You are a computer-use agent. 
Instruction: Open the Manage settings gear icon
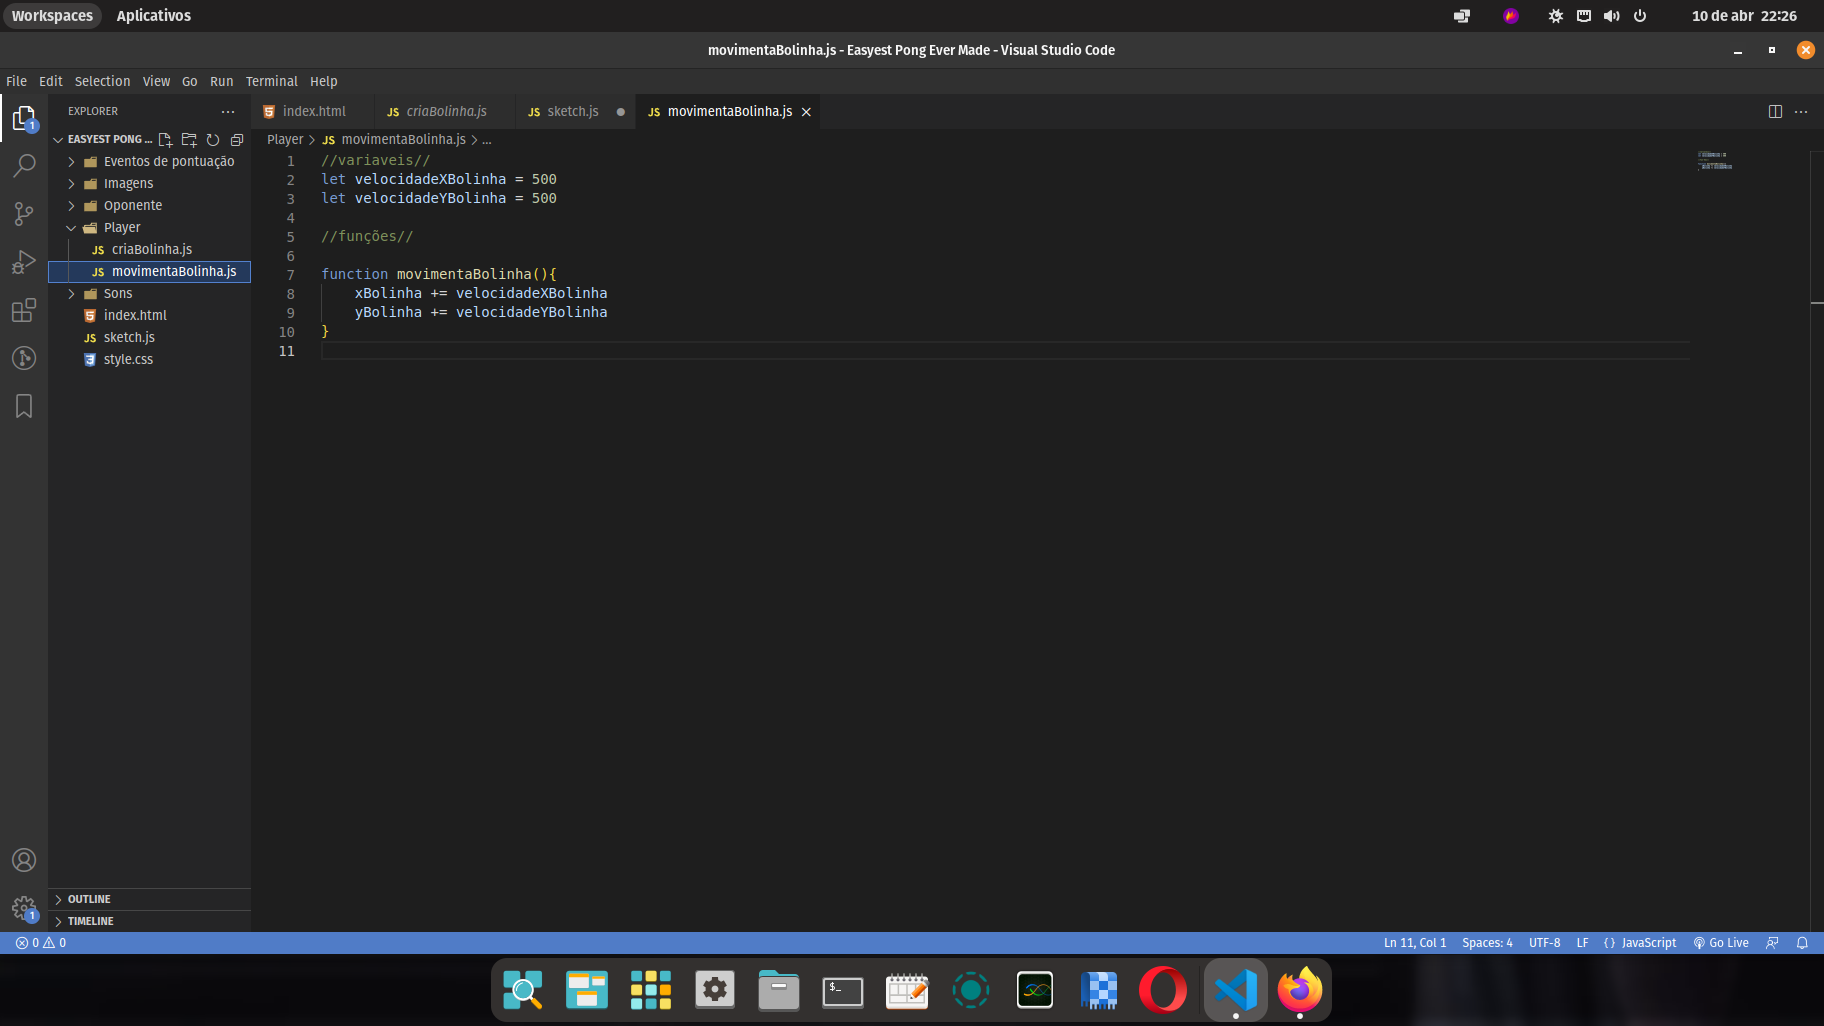tap(24, 908)
